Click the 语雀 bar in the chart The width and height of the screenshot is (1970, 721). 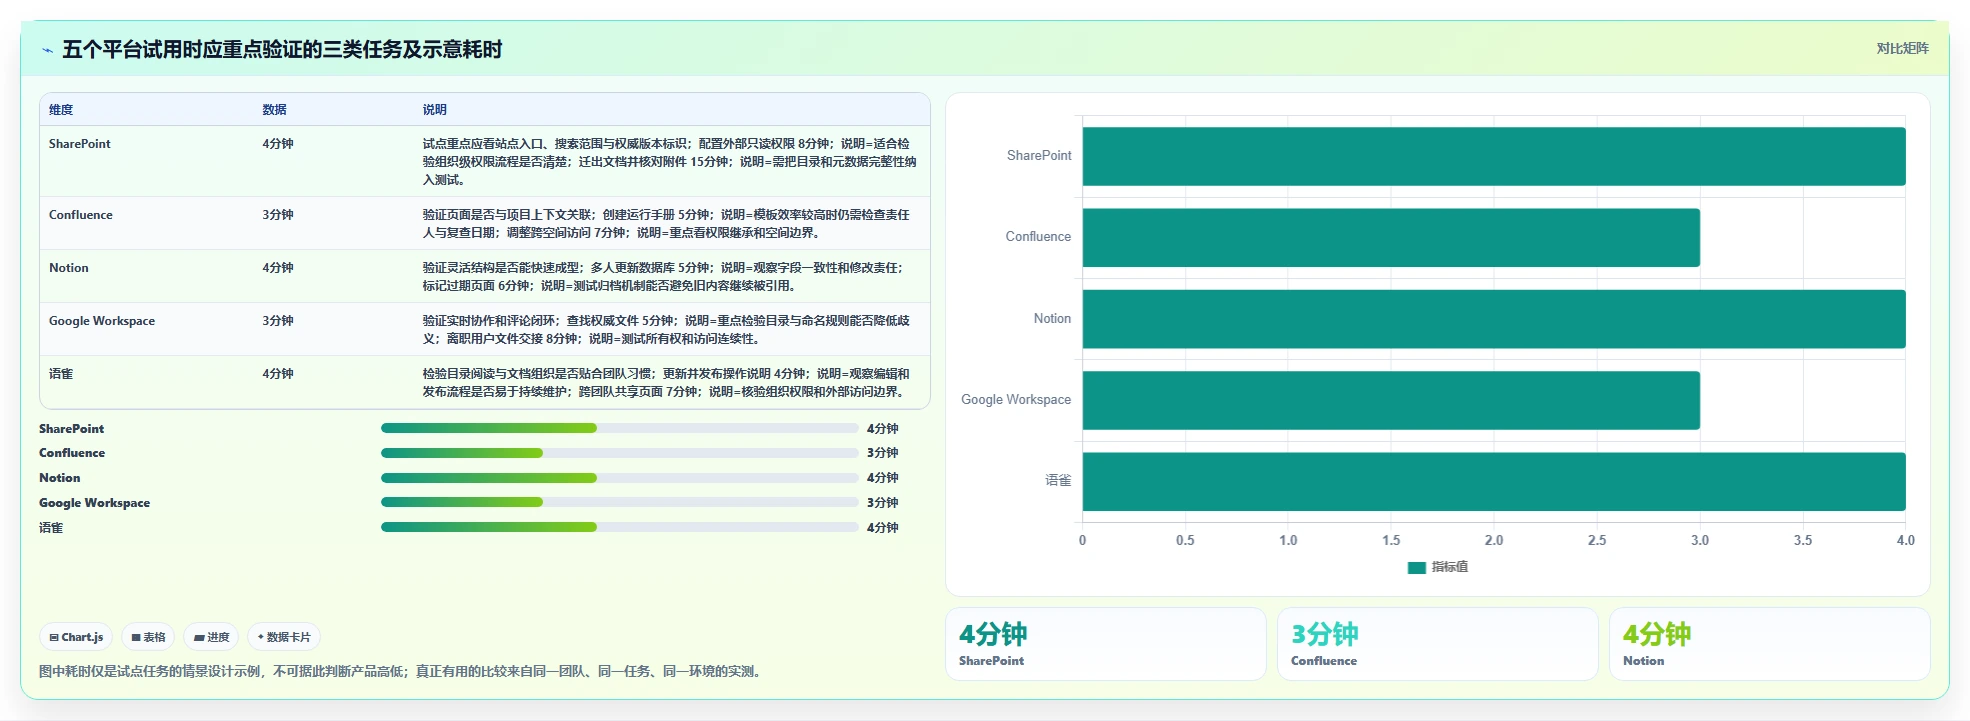(x=1494, y=482)
